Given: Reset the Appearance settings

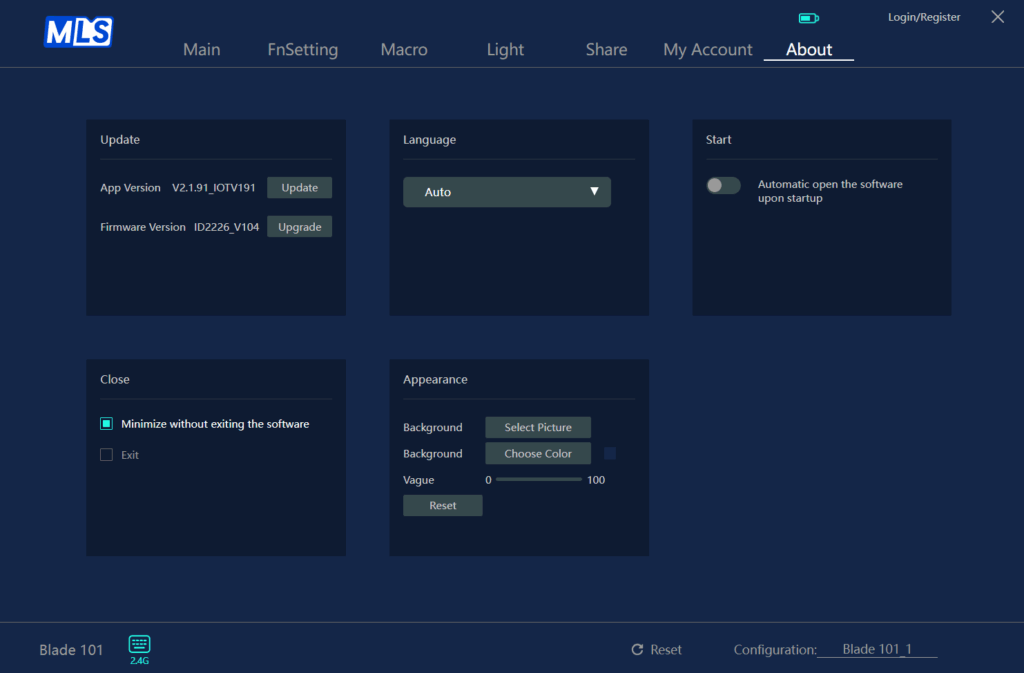Looking at the screenshot, I should point(443,505).
